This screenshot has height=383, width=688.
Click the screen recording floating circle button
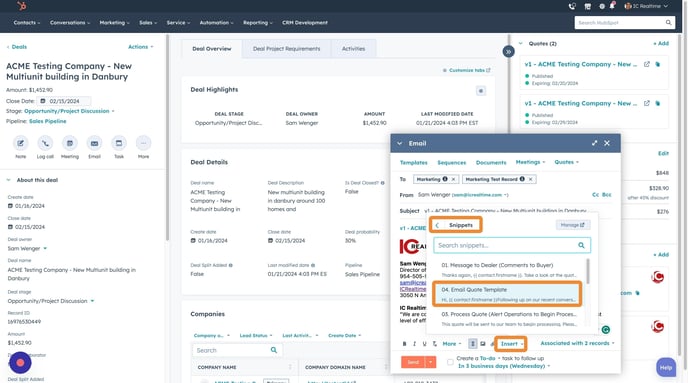pos(20,362)
